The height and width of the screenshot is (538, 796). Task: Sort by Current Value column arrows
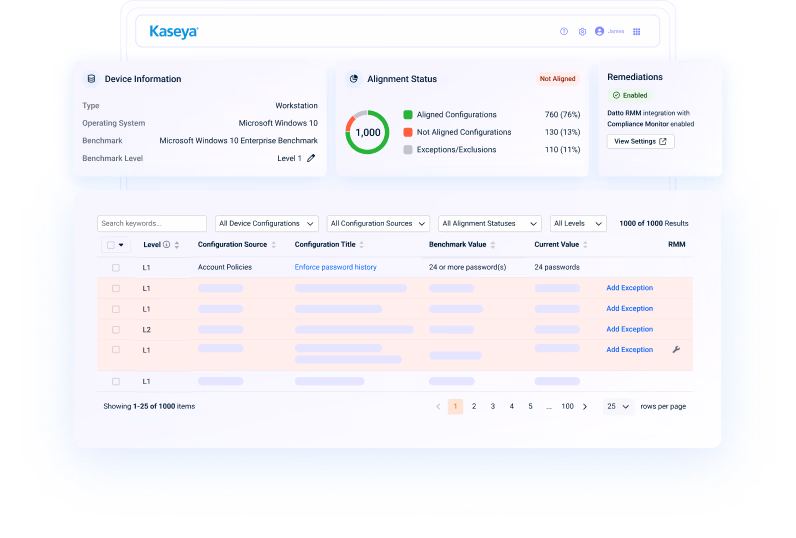pos(585,245)
